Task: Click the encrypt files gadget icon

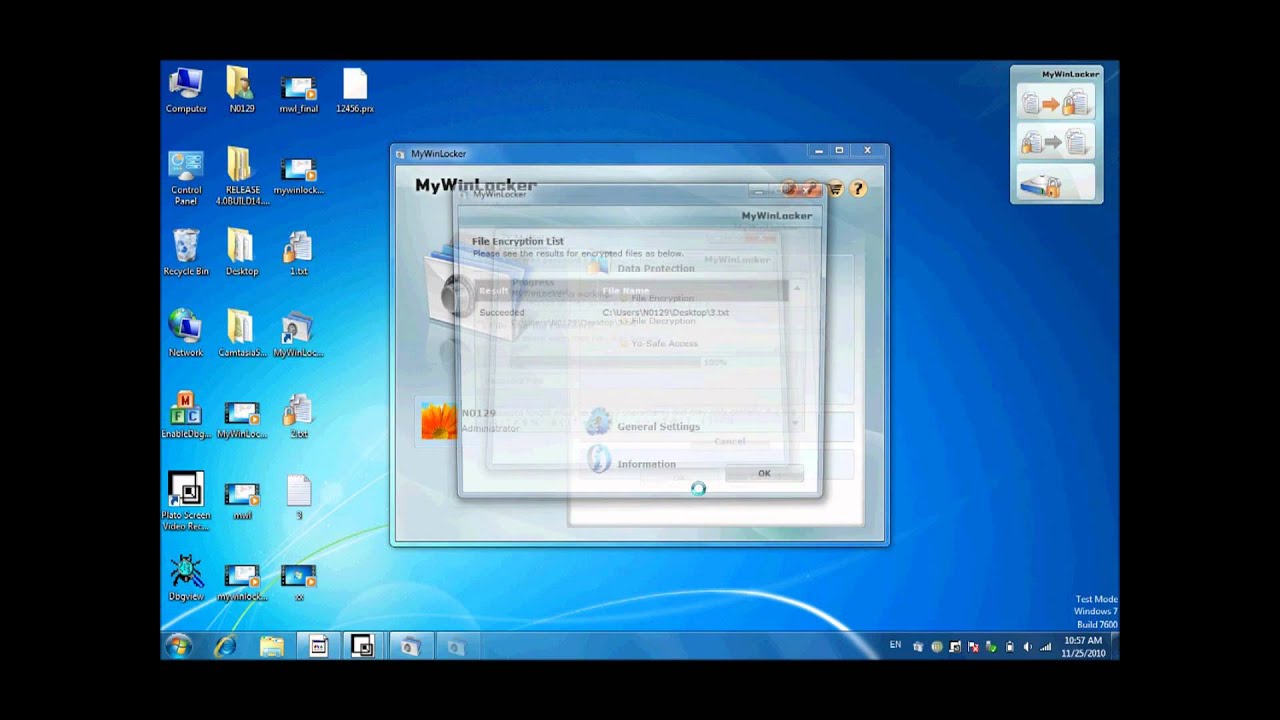Action: pos(1056,102)
